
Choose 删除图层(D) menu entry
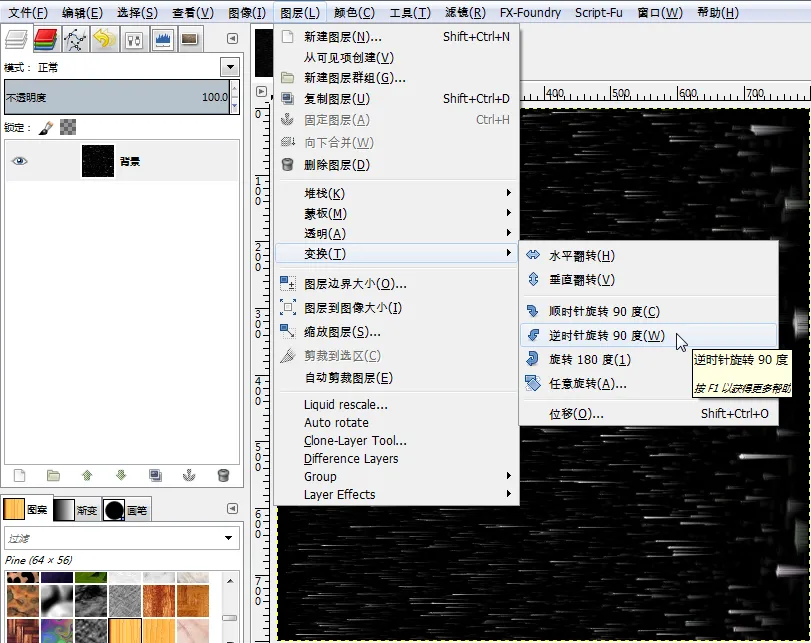[396, 165]
